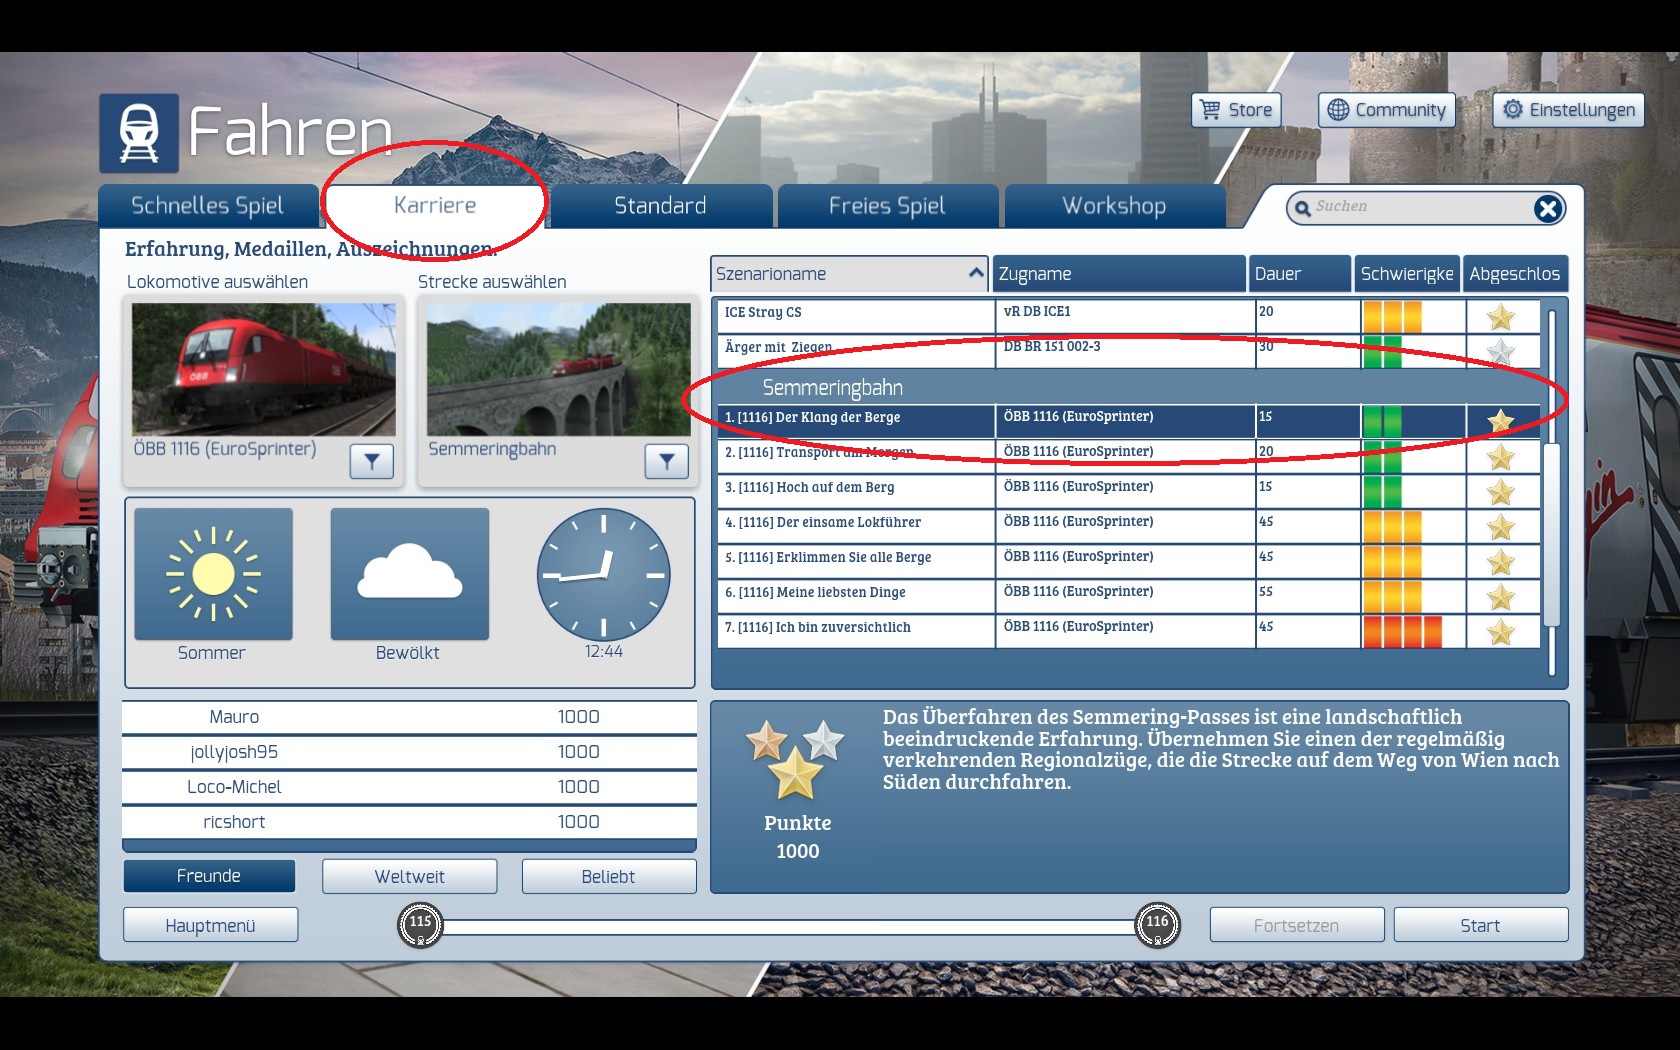1680x1050 pixels.
Task: Select leaderboard entry Loco-Michel
Action: click(409, 787)
